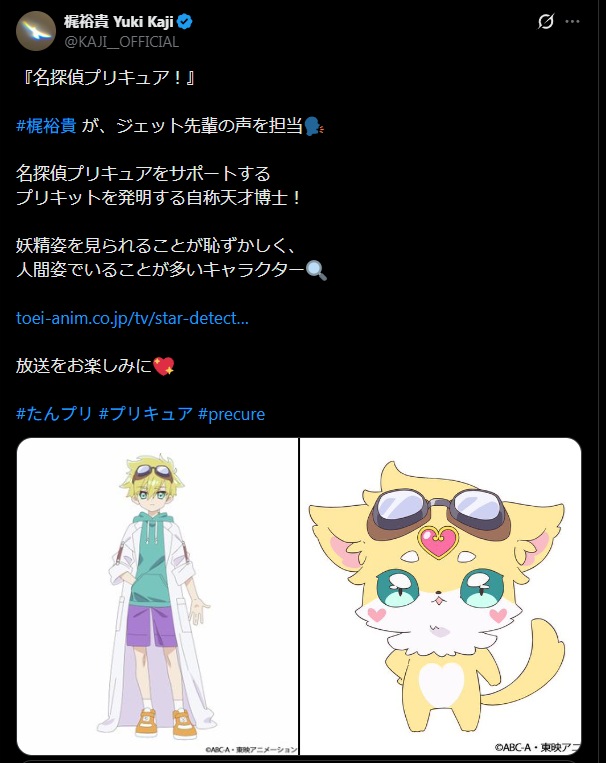Image resolution: width=606 pixels, height=763 pixels.
Task: Click the Grok slashed-circle icon
Action: [x=546, y=21]
